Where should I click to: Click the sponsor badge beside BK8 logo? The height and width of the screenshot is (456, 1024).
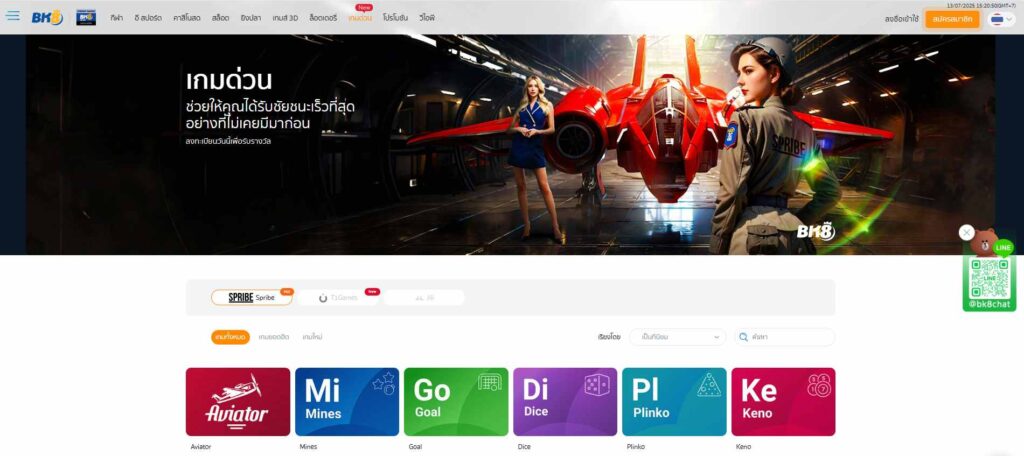tap(86, 18)
